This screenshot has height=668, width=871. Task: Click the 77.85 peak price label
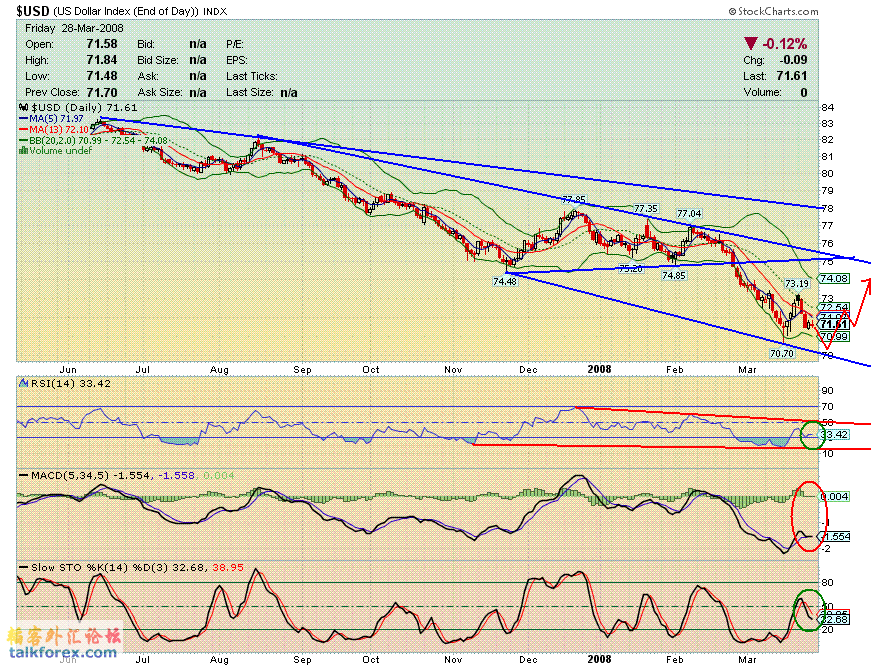pos(573,199)
